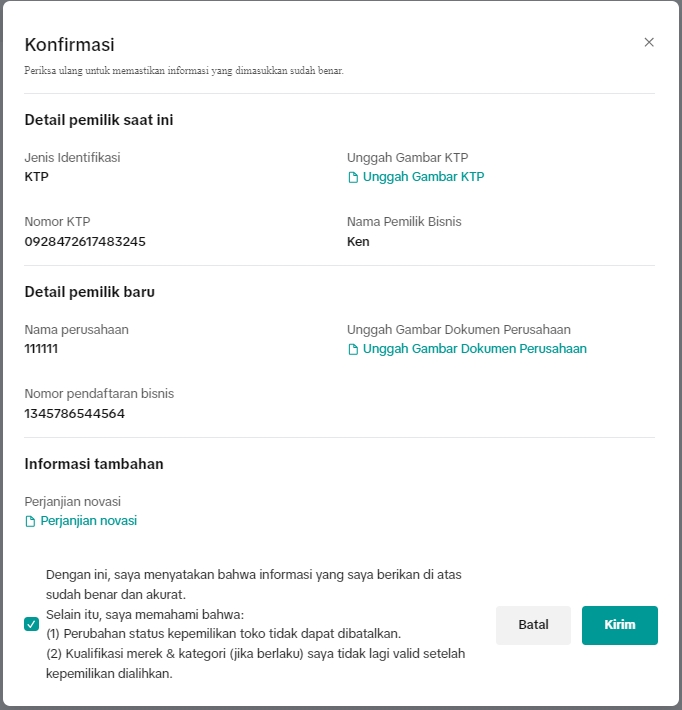The height and width of the screenshot is (710, 682).
Task: Click the Informasi tambahan heading
Action: pos(94,464)
